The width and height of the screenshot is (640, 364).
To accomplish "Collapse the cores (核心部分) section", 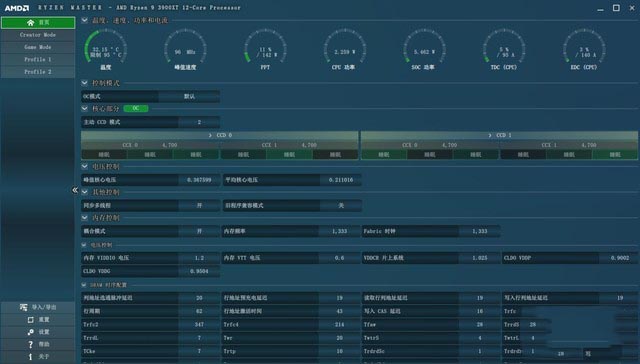I will coord(84,109).
